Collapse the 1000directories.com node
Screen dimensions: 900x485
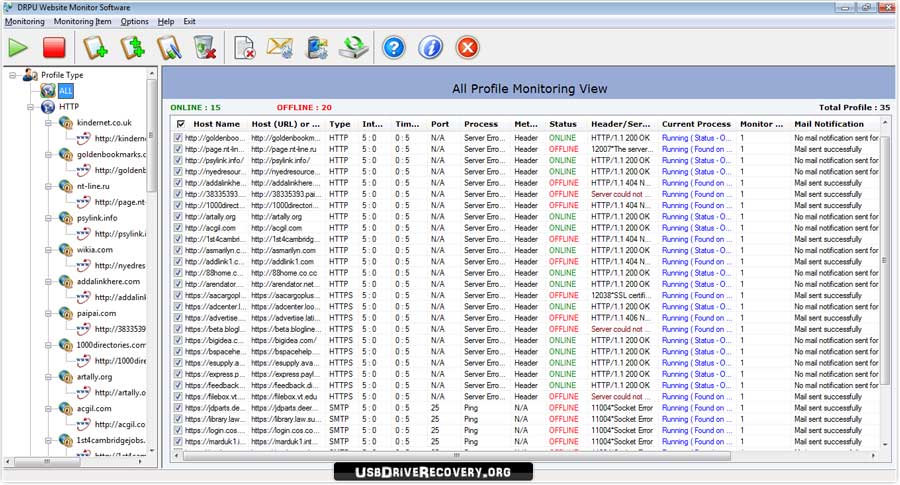[49, 346]
